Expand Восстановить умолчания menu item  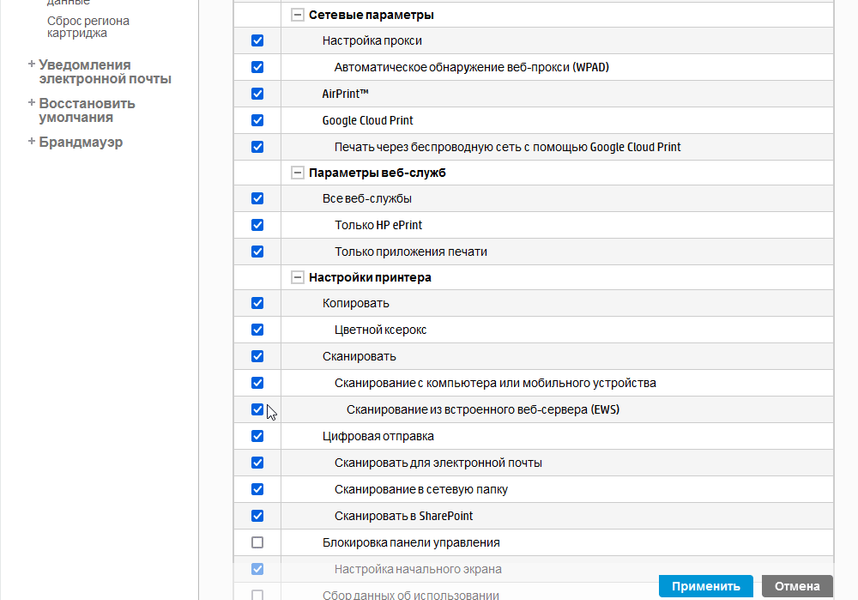(x=32, y=103)
